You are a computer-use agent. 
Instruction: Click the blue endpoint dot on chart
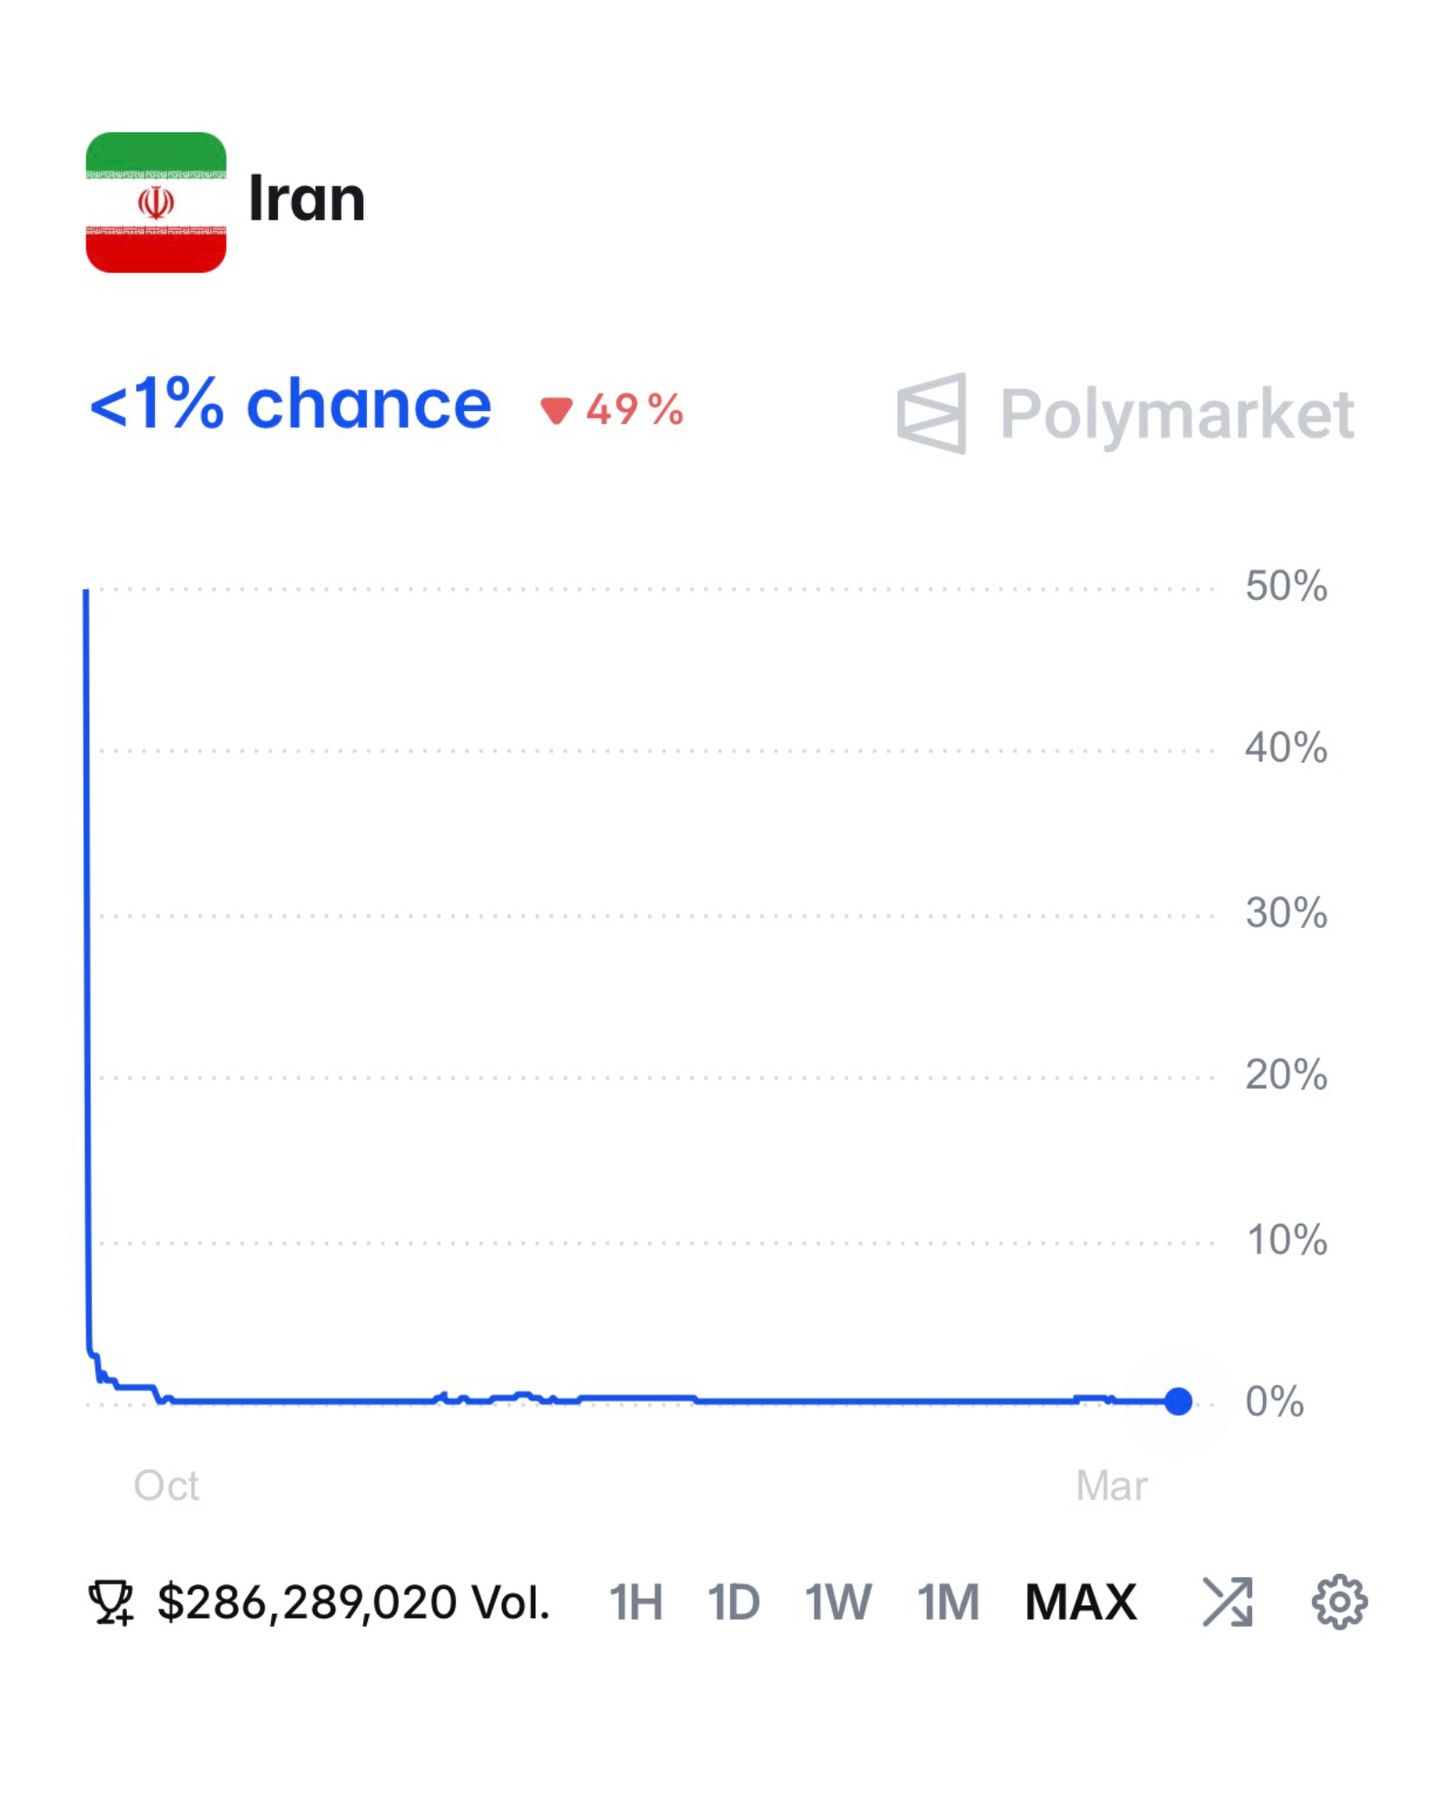tap(1179, 1401)
